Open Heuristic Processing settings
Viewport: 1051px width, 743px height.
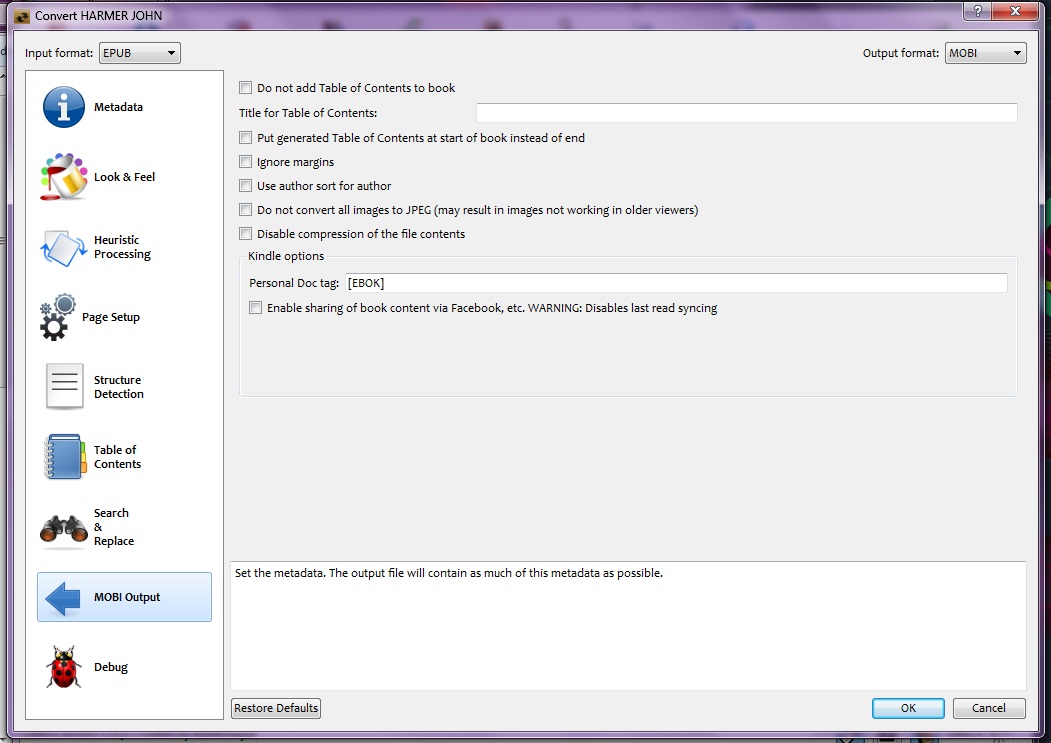pyautogui.click(x=122, y=247)
